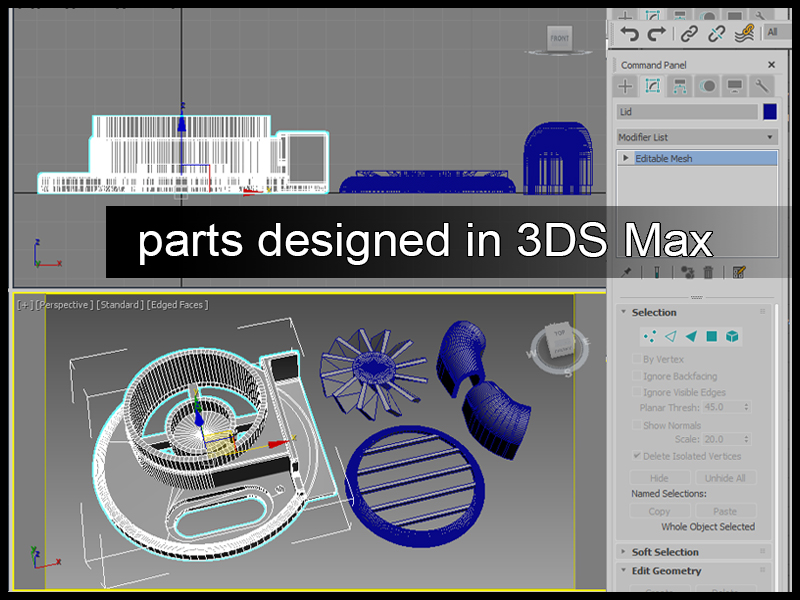Viewport: 800px width, 600px height.
Task: Collapse the Selection rollout
Action: point(623,312)
